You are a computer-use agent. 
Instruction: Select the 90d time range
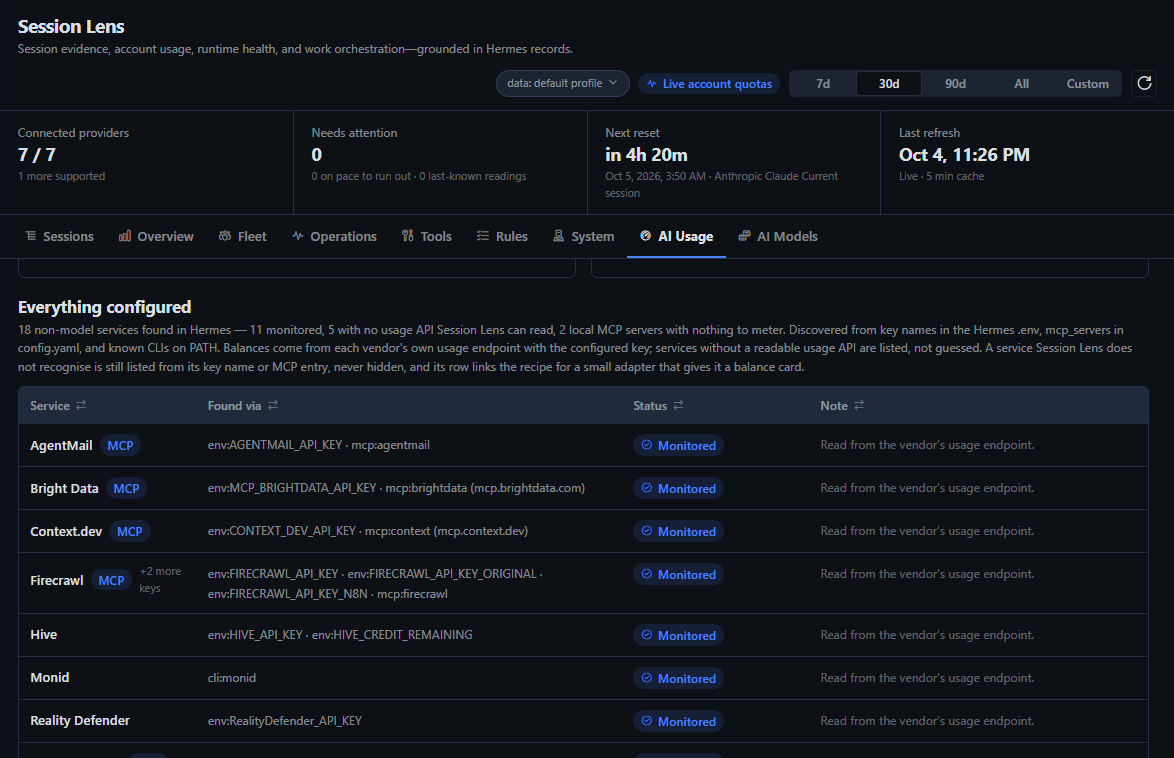tap(955, 84)
